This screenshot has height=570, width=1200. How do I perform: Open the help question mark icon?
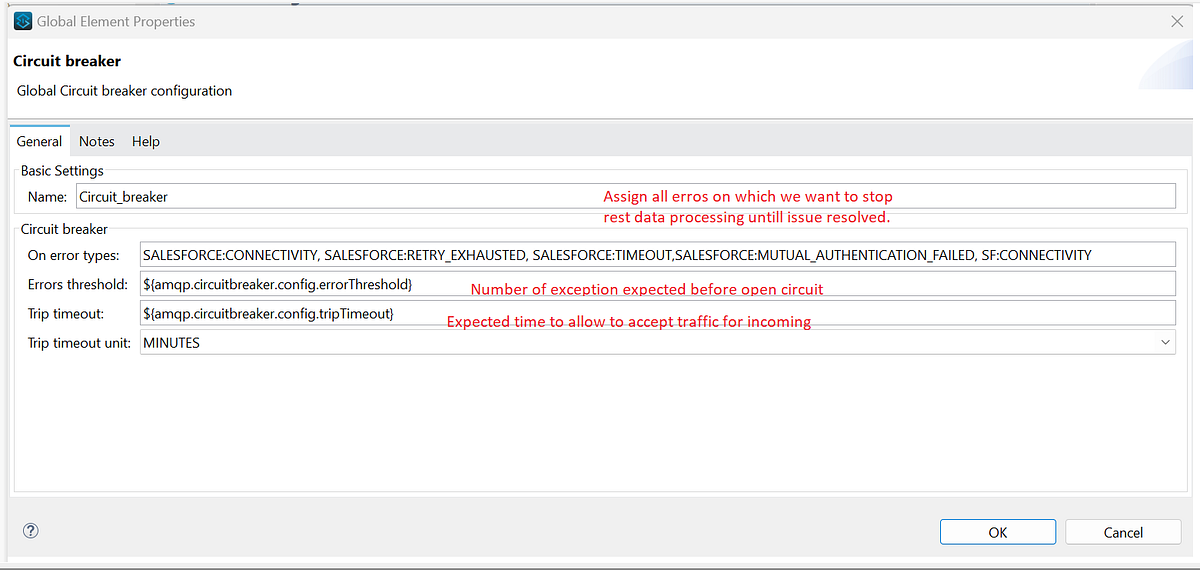click(30, 531)
